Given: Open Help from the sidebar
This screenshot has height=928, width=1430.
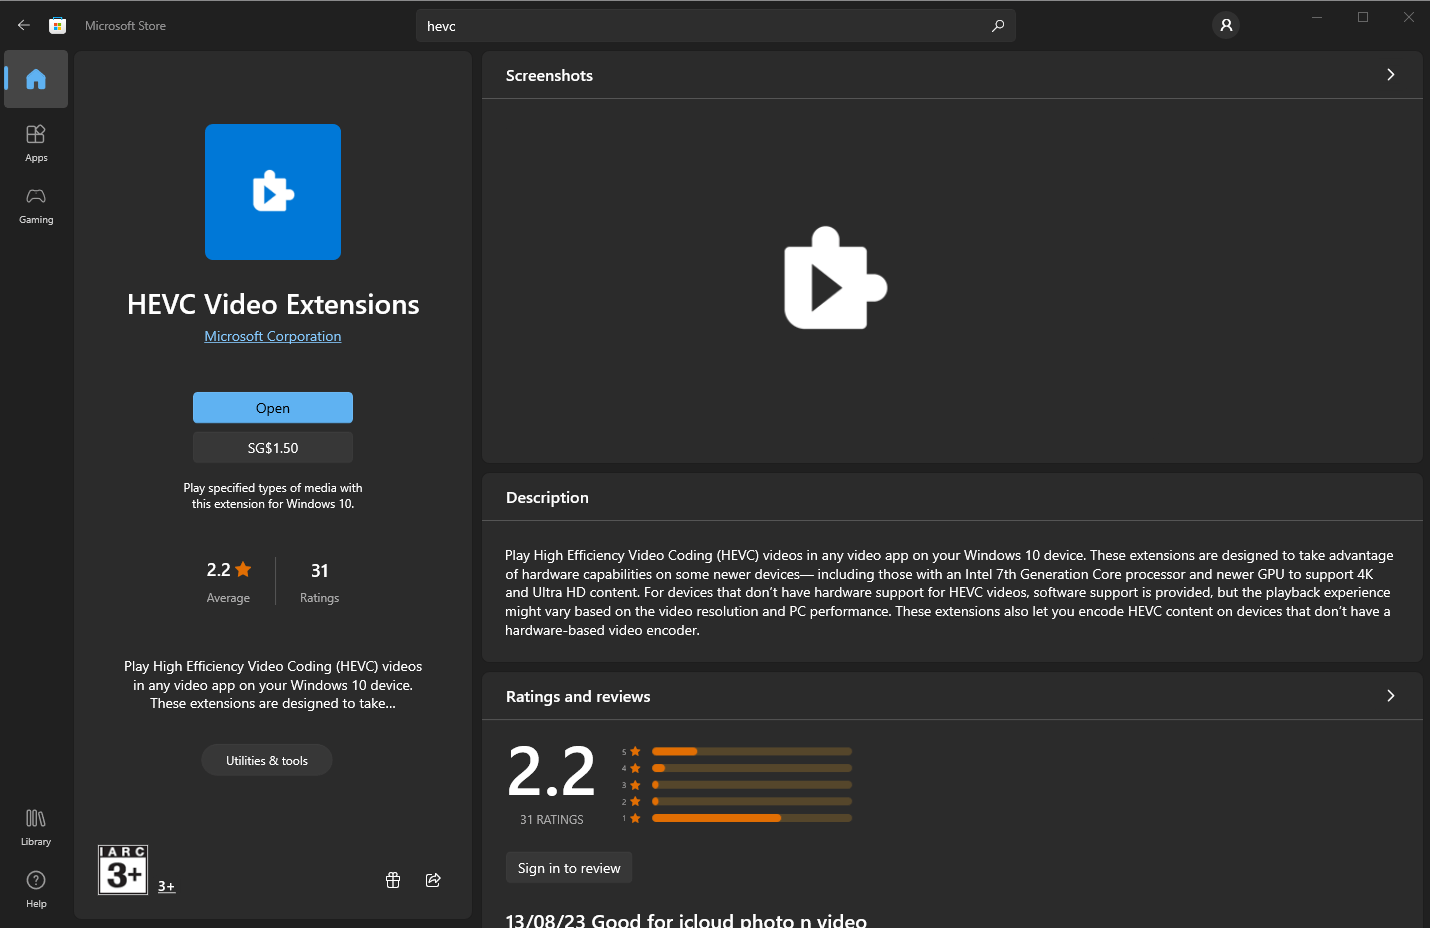Looking at the screenshot, I should coord(36,889).
